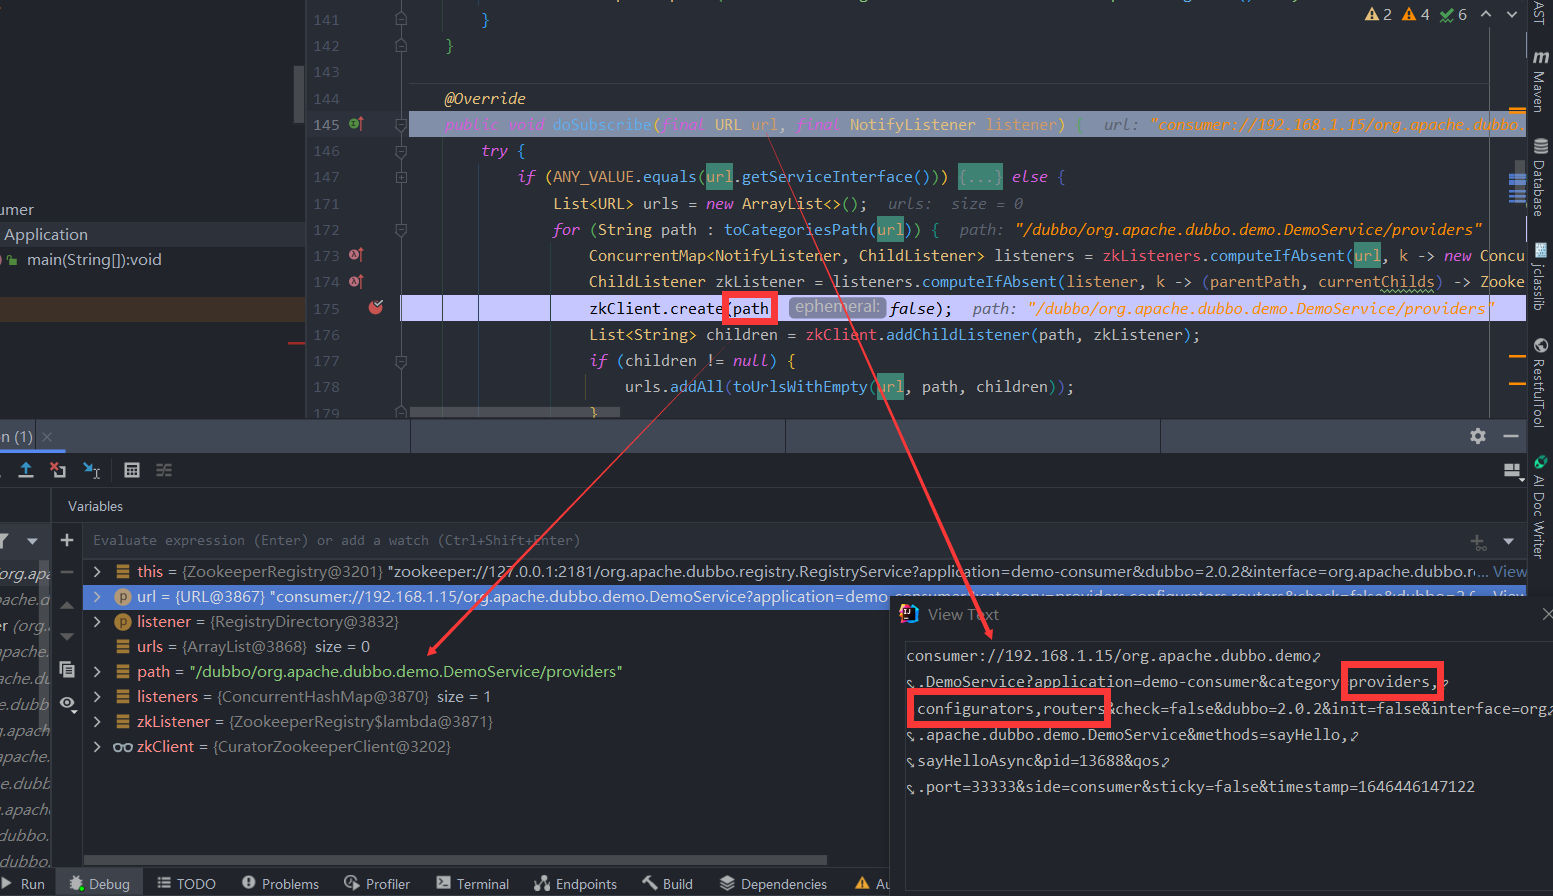Open the evaluate expression history dropdown

point(1509,541)
